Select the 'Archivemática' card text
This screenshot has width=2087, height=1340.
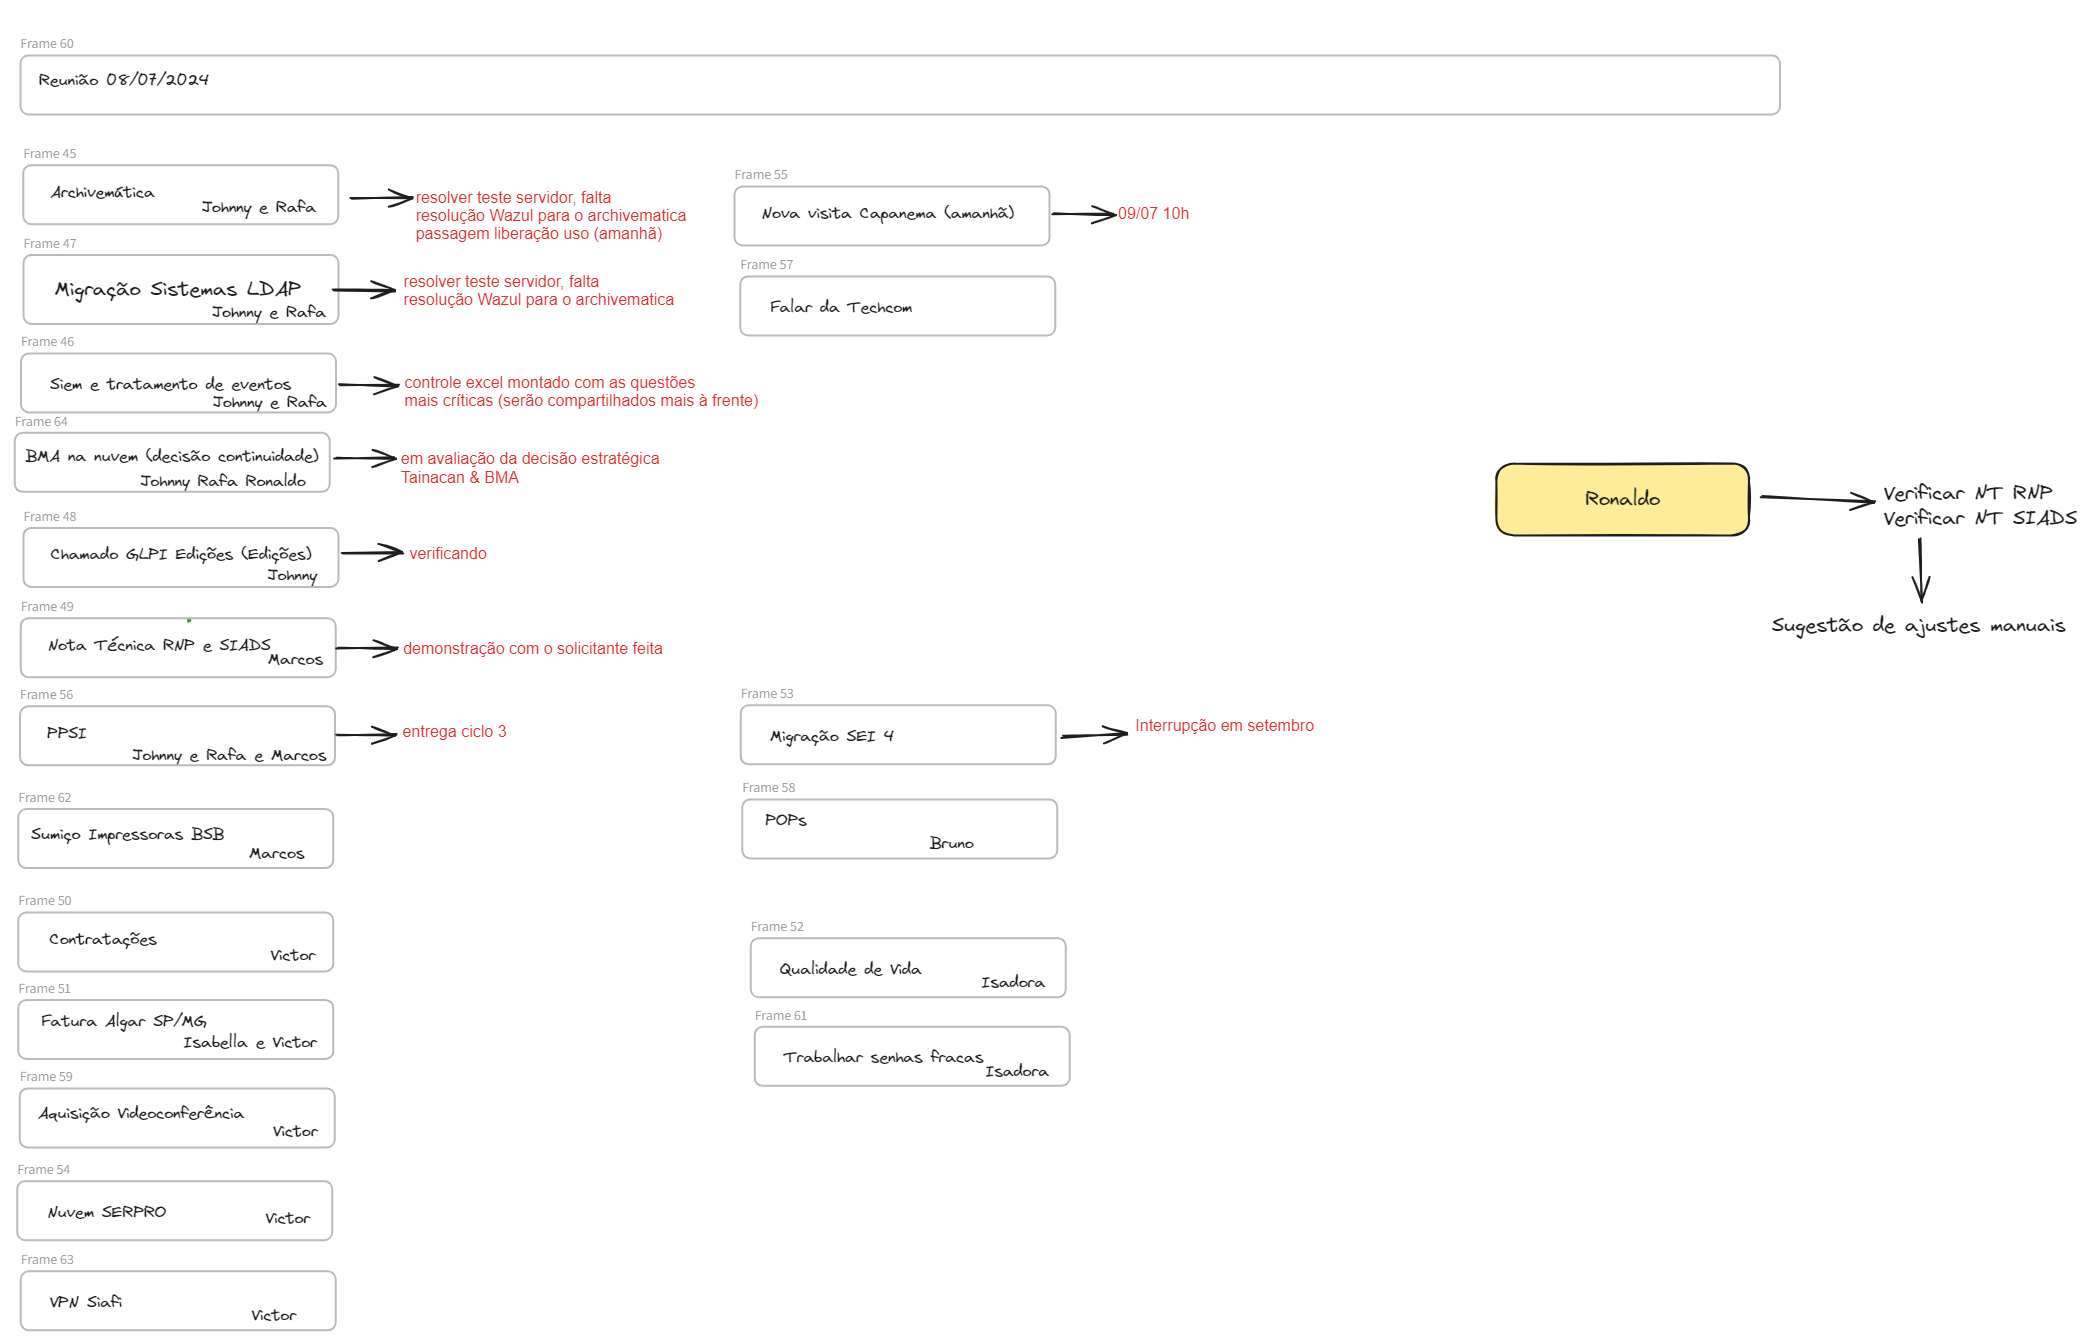click(103, 192)
